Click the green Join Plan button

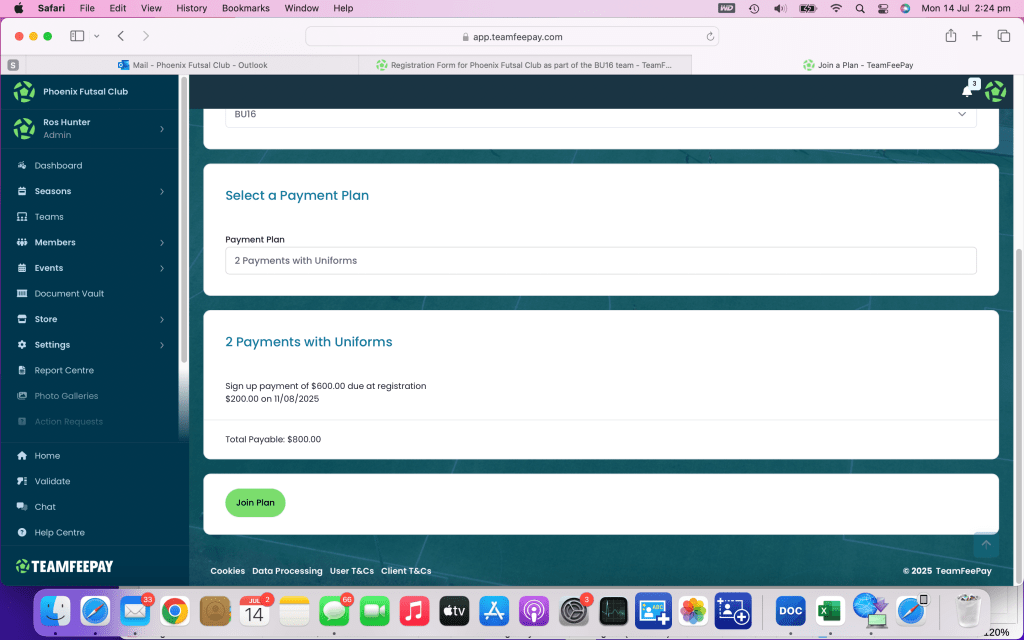point(255,503)
